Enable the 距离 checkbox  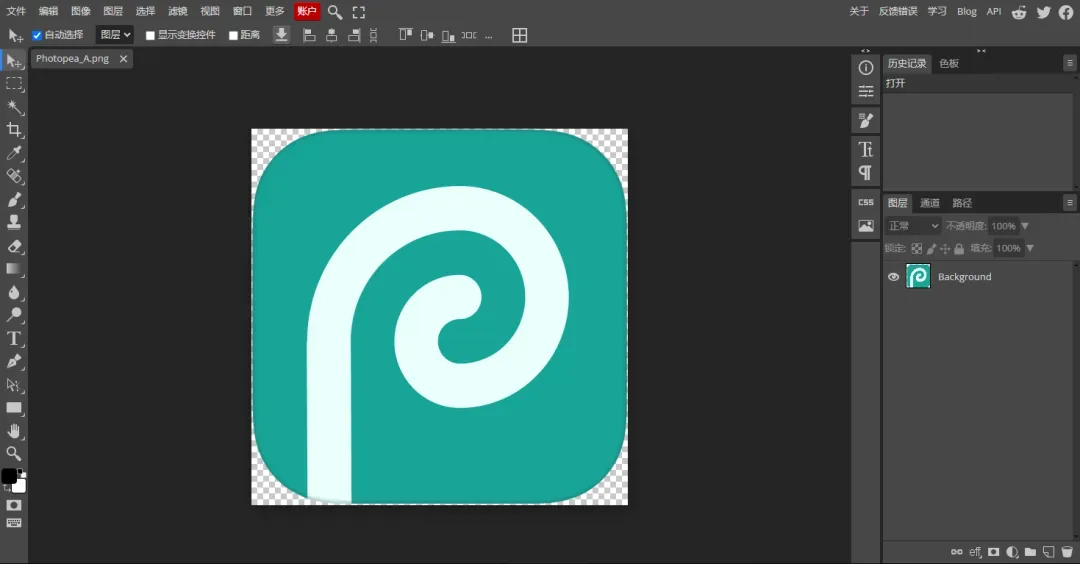click(x=233, y=35)
